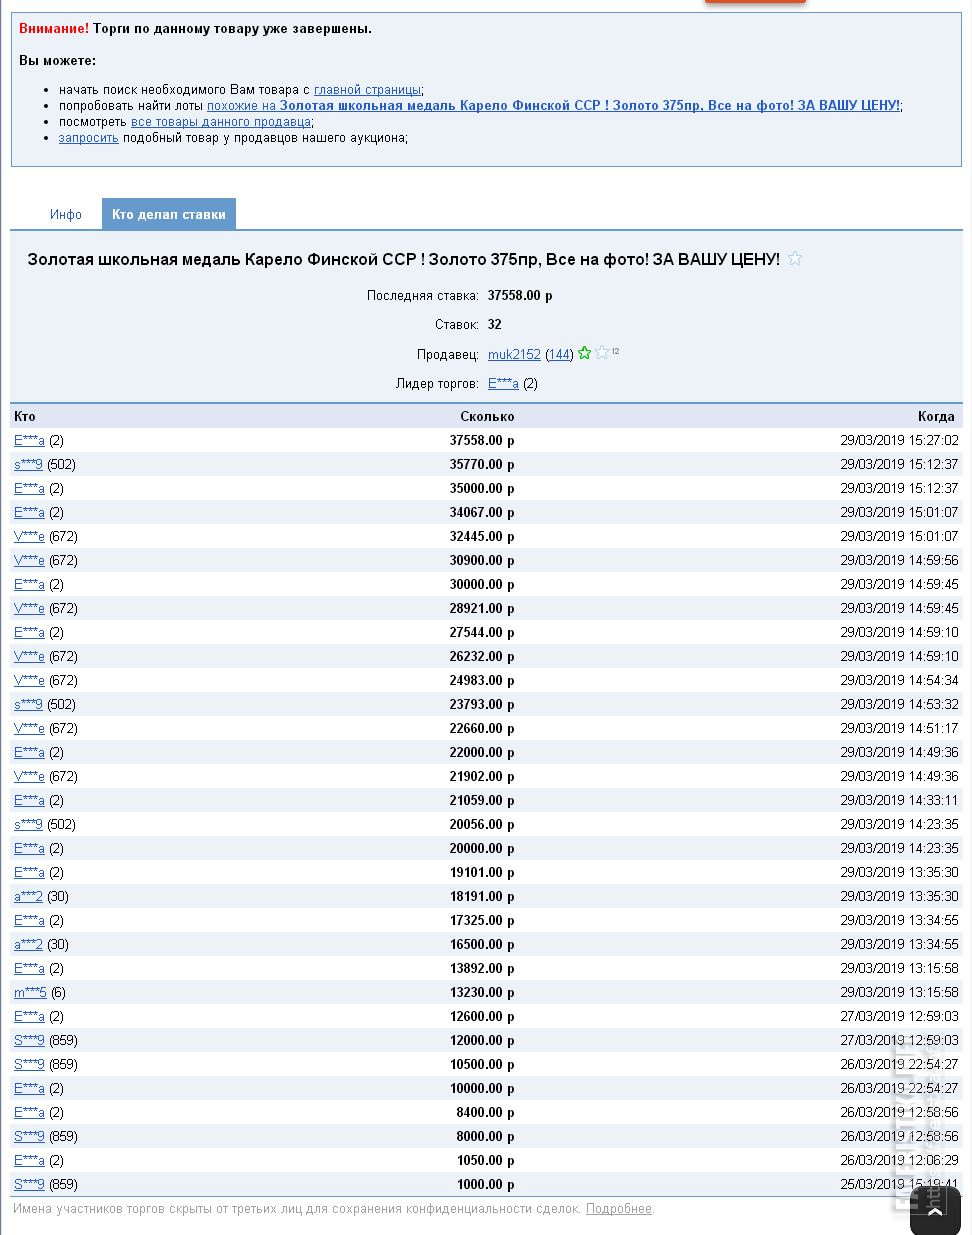Screen dimensions: 972x1235
Task: Click timestamp 29/03/2019 14:33:11
Action: (899, 801)
